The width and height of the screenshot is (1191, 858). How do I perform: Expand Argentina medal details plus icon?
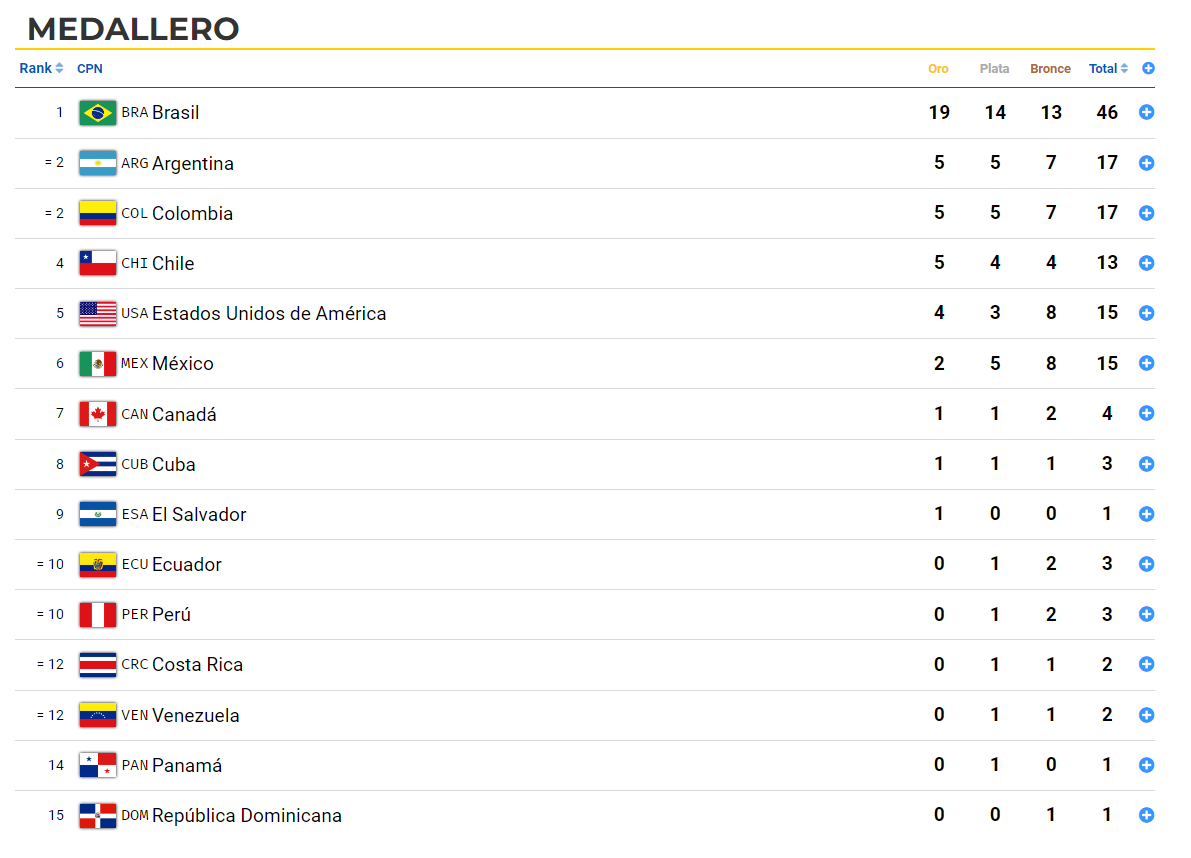pos(1146,162)
